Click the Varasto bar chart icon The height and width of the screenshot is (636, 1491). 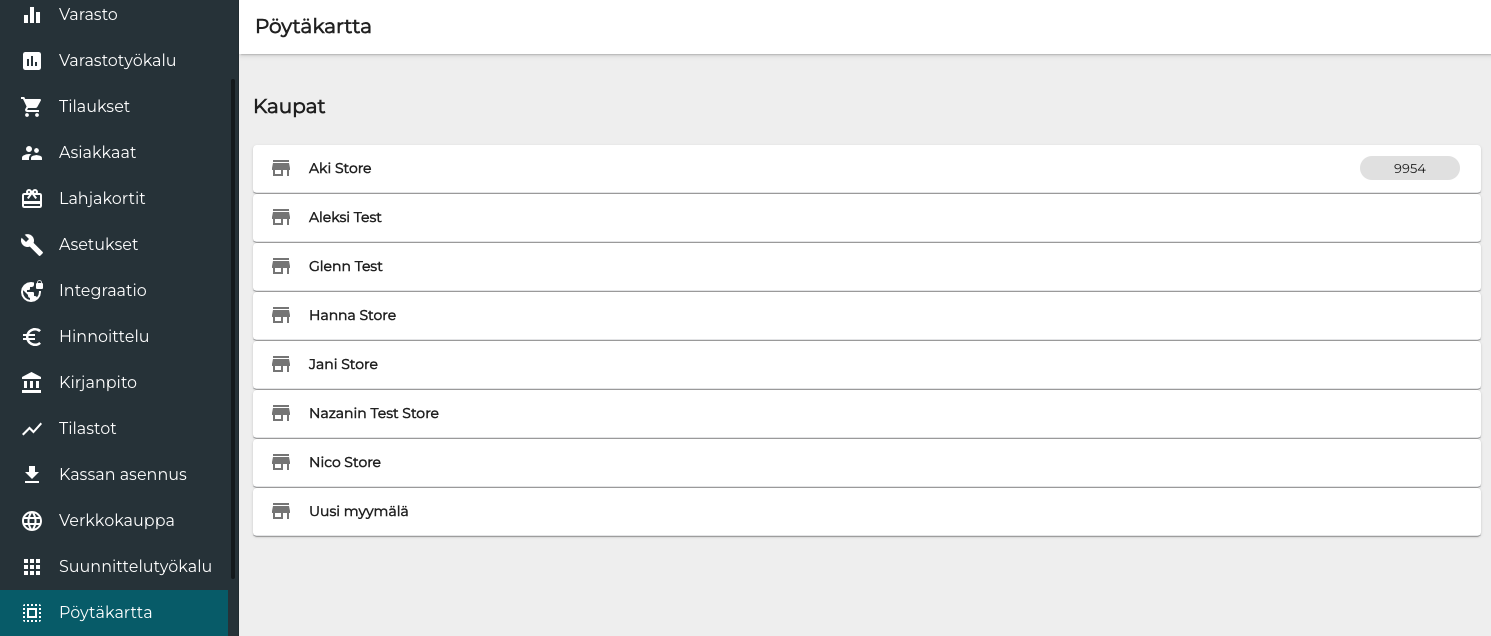tap(32, 15)
